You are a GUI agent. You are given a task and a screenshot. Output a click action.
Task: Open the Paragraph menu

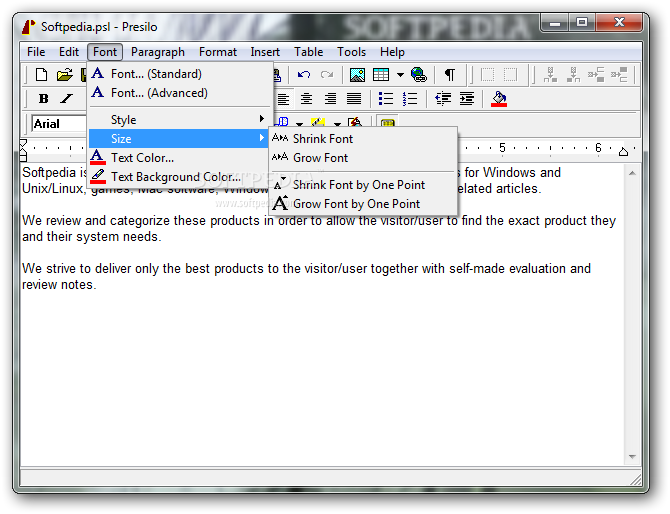click(158, 52)
